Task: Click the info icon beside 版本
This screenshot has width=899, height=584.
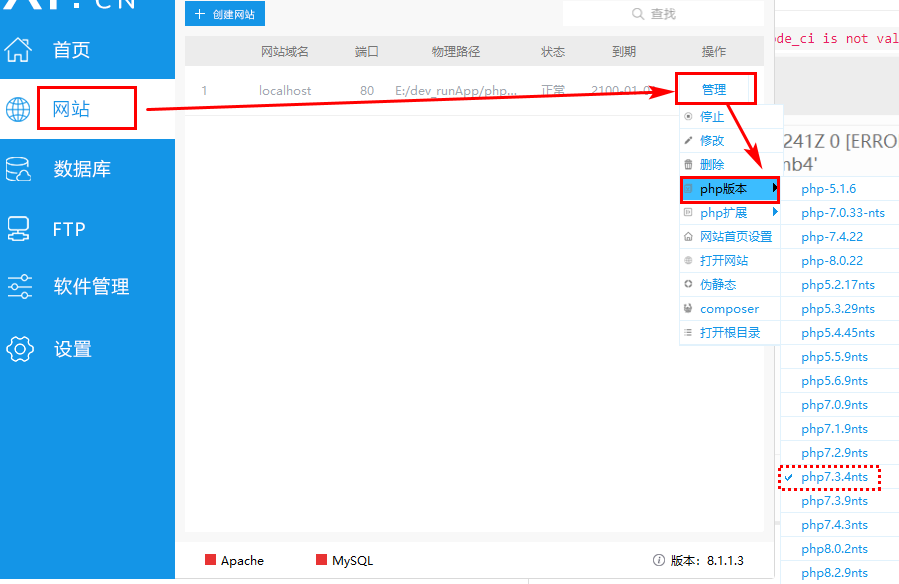Action: pos(659,560)
